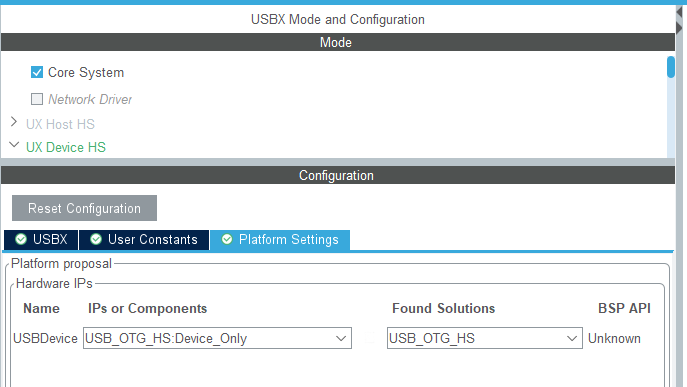Click the green check icon on Platform Settings tab

click(x=227, y=239)
